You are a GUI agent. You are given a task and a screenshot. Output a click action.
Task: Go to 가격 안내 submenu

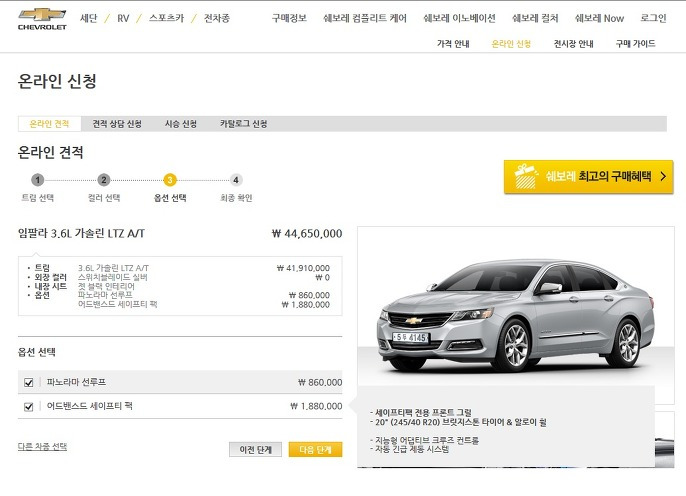(x=453, y=44)
